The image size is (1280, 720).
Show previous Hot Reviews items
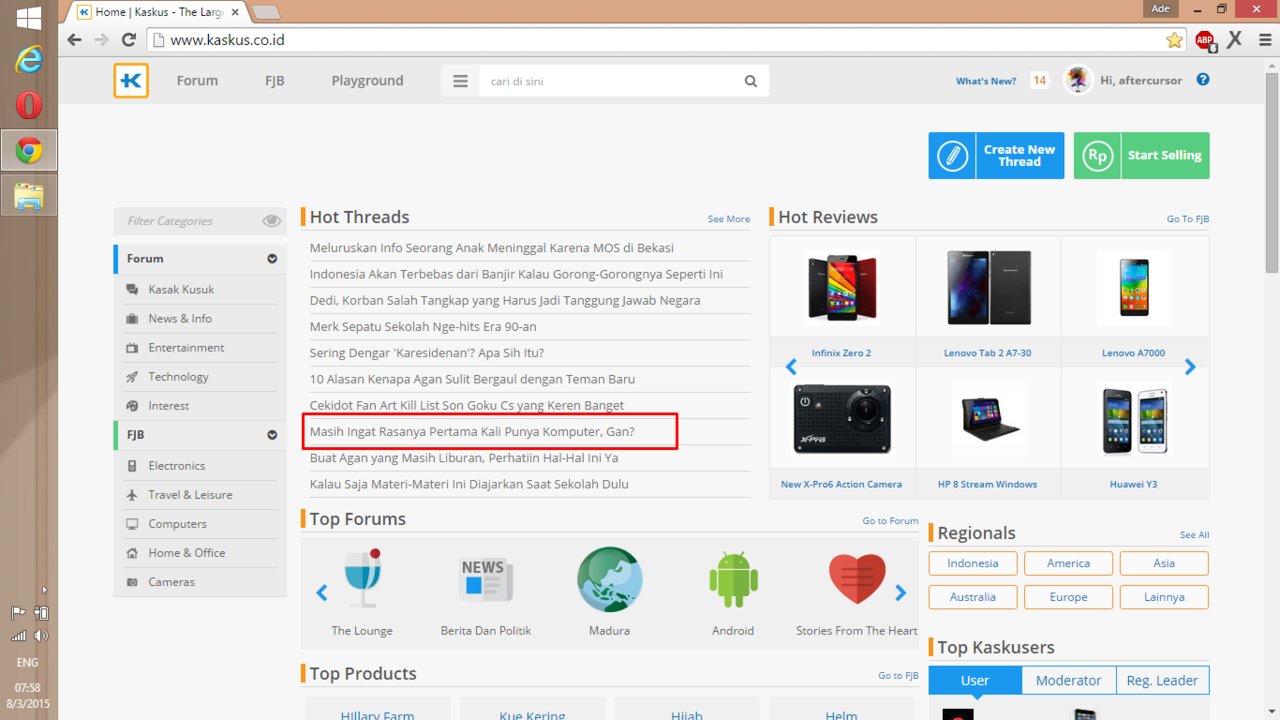coord(791,367)
